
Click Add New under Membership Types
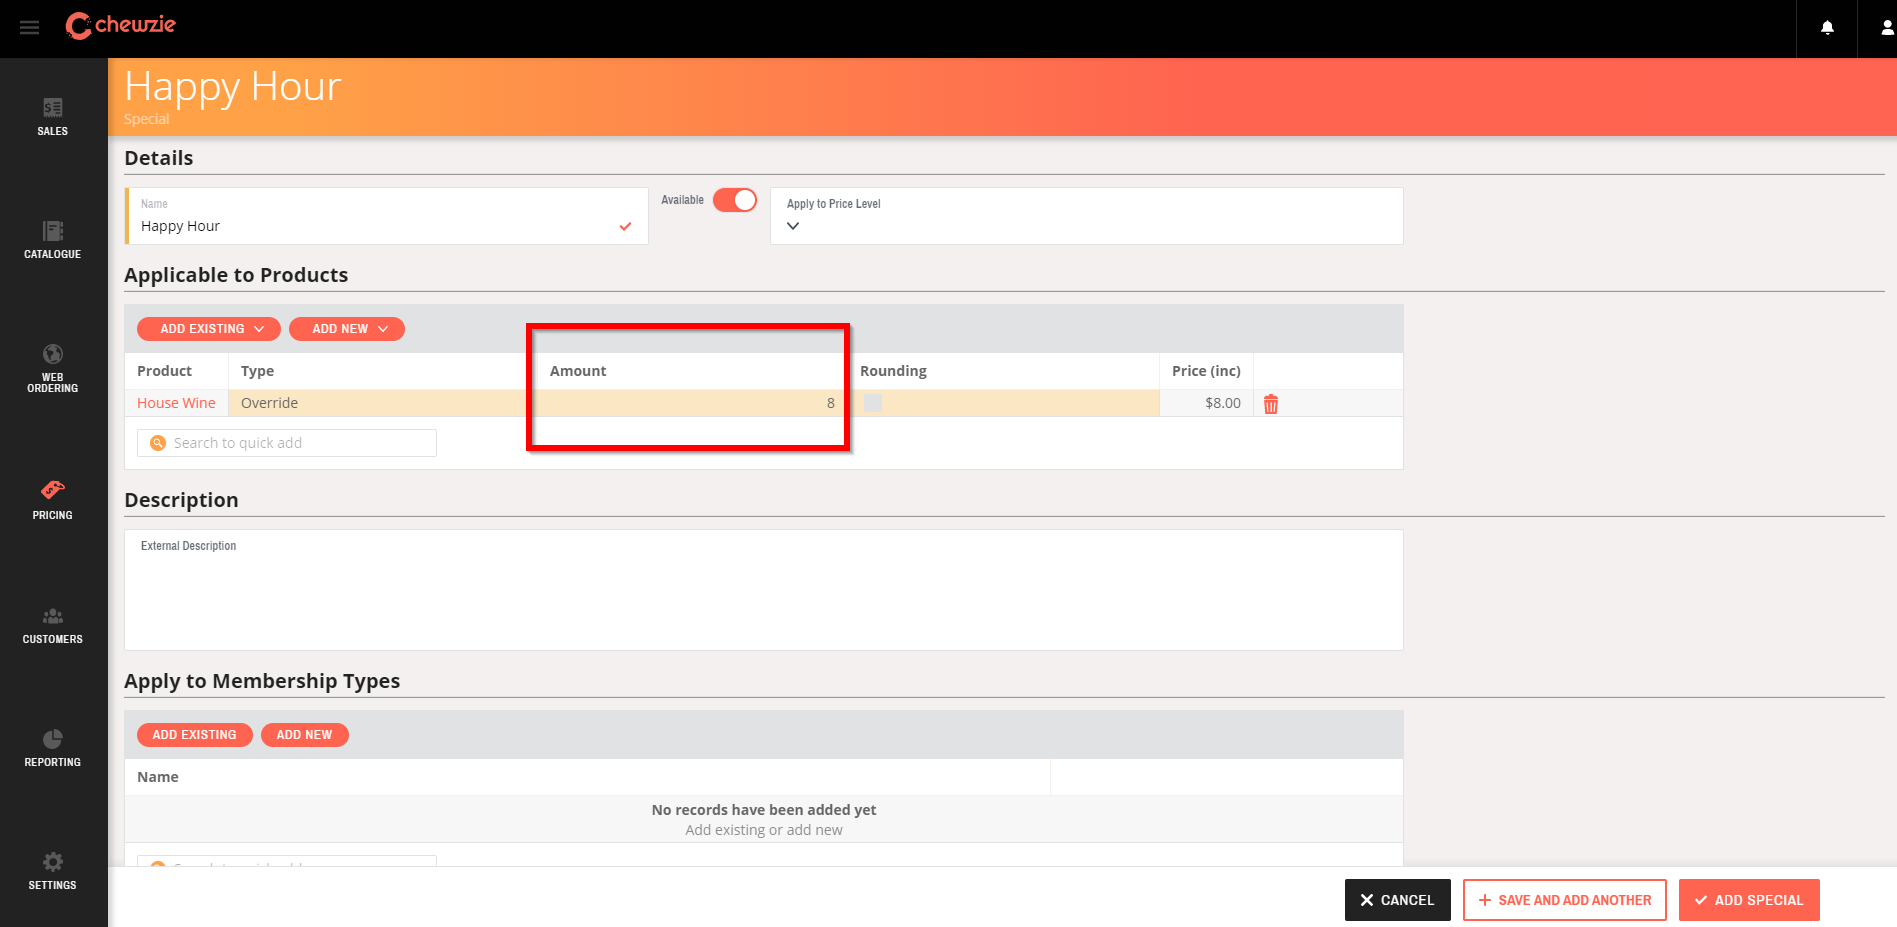305,735
